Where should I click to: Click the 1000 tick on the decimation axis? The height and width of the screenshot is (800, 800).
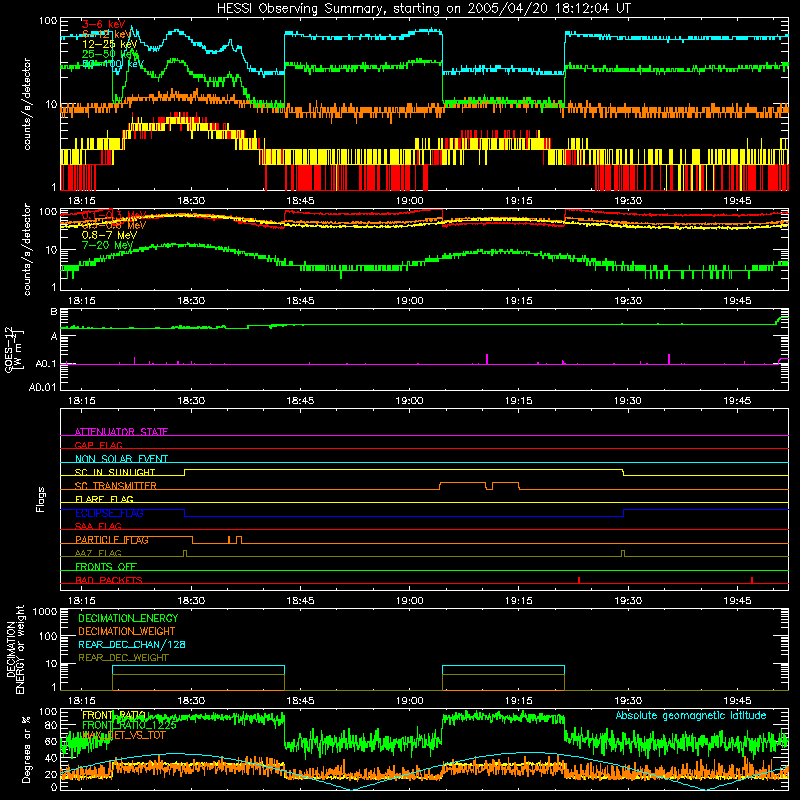45,612
